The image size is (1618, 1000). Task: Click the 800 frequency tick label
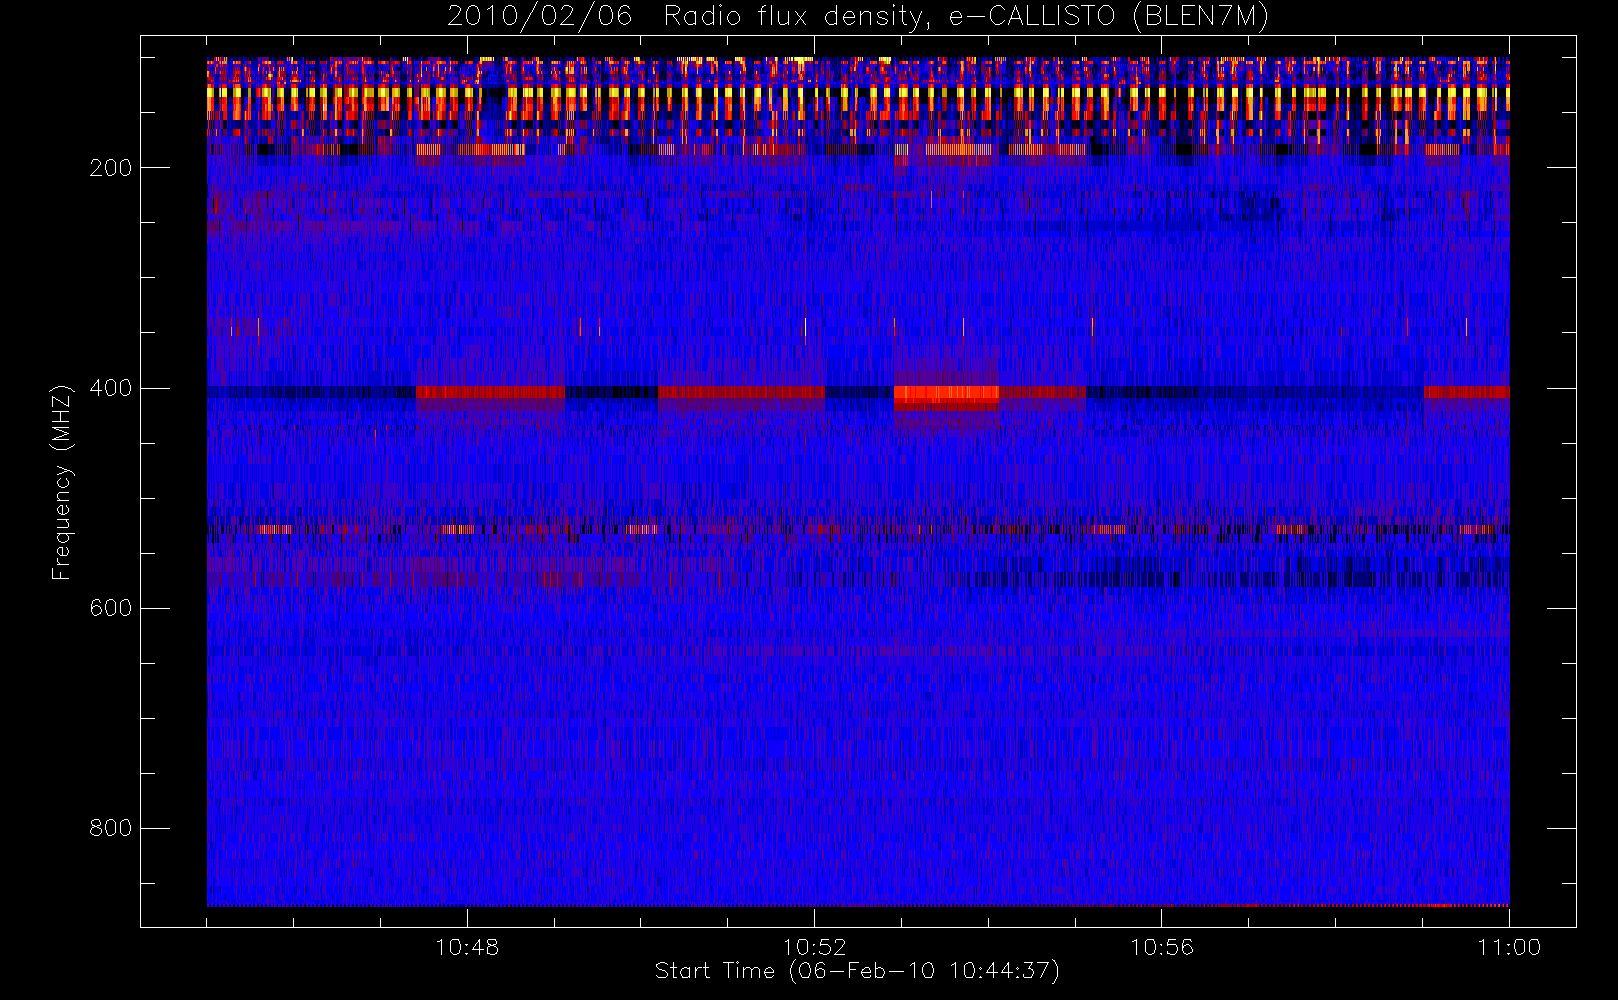(110, 828)
